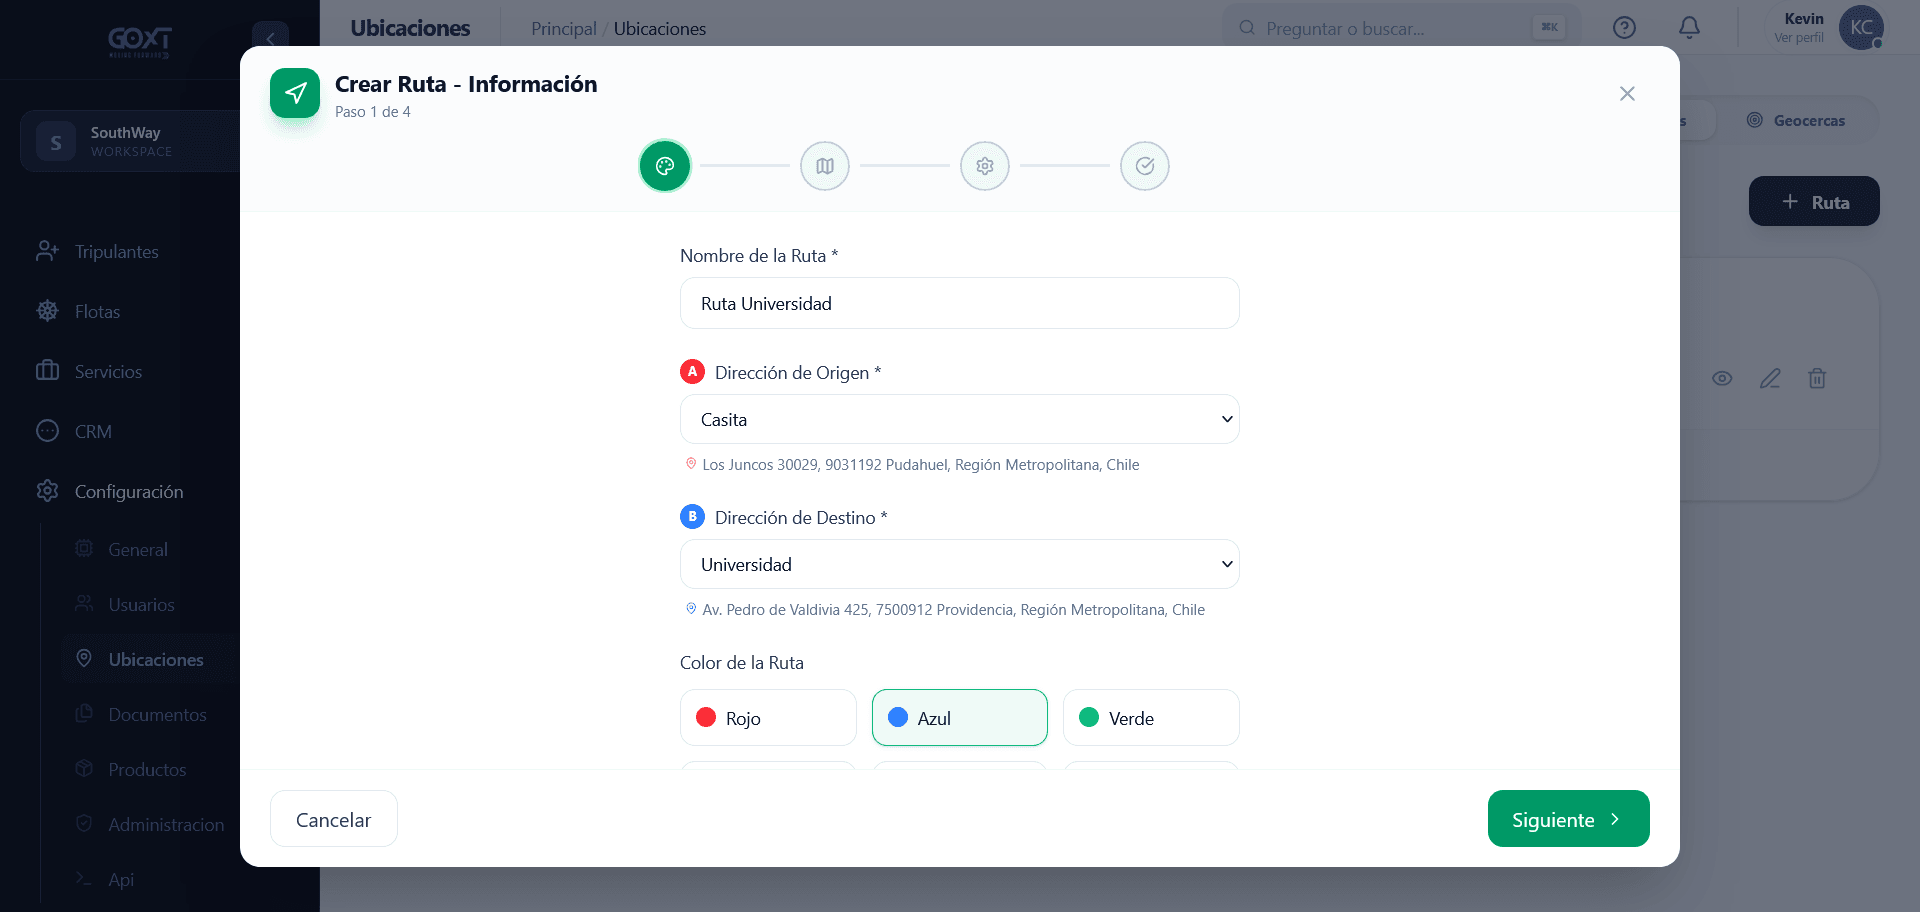
Task: Click the Ubicaciones pin icon in sidebar
Action: click(x=84, y=659)
